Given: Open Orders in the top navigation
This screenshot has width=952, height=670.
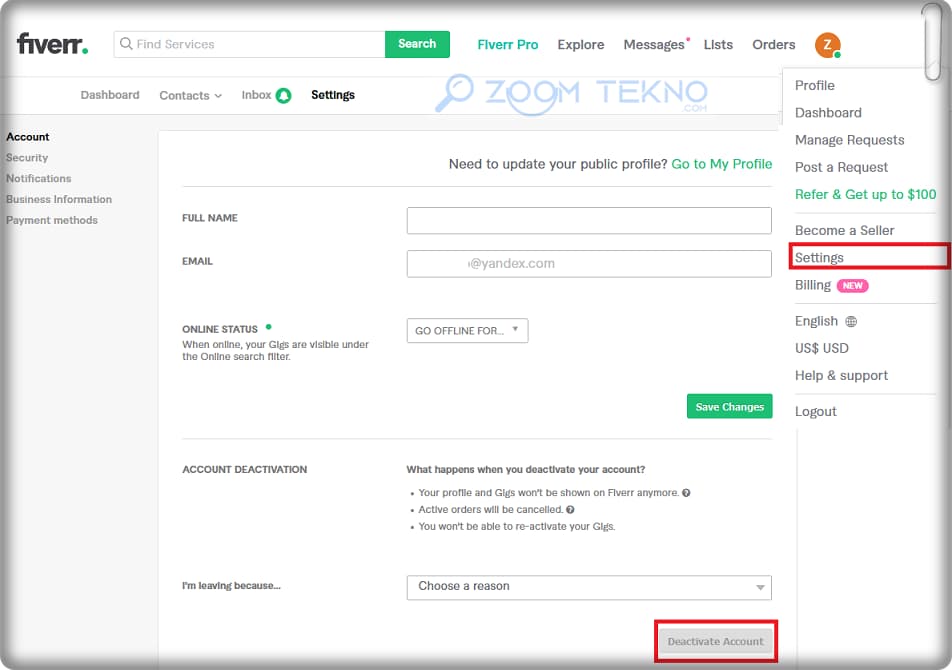Looking at the screenshot, I should [x=774, y=45].
